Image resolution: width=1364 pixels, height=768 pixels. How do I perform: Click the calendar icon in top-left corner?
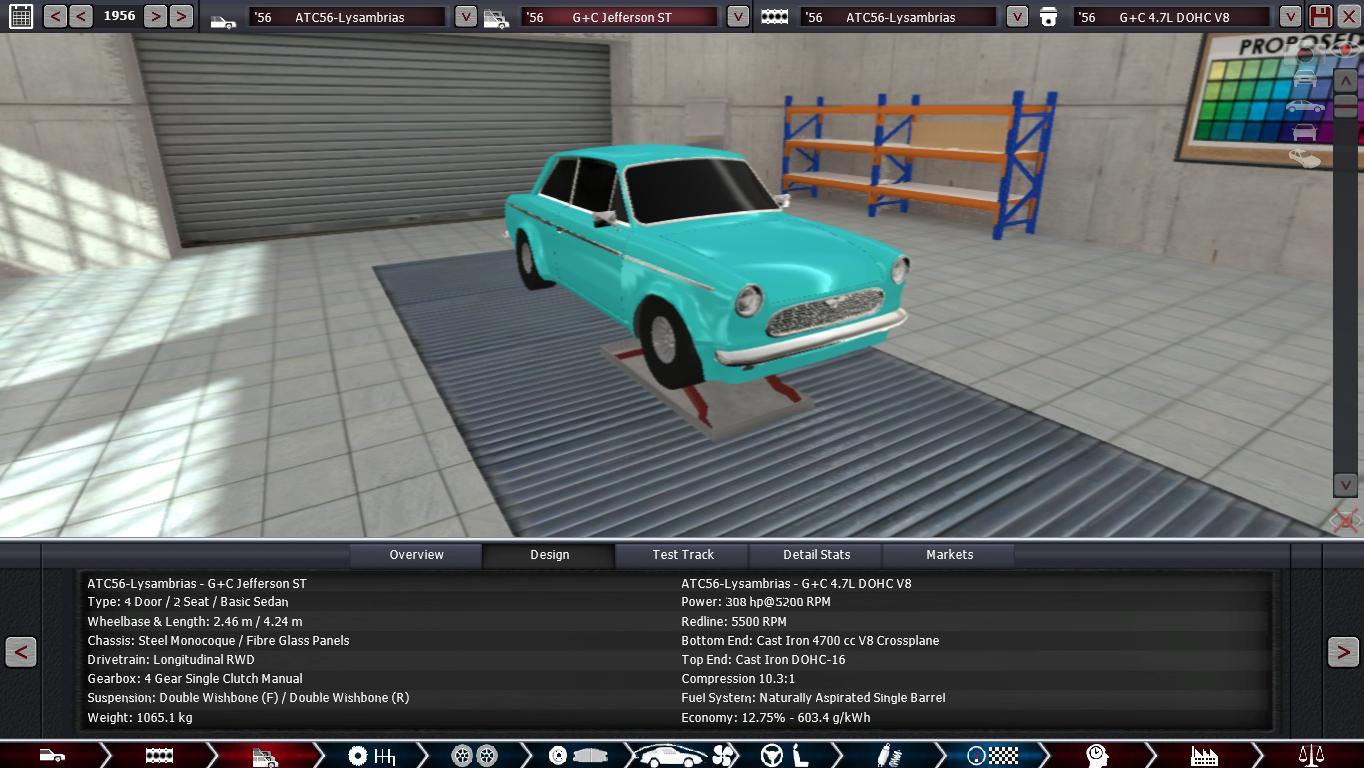[x=20, y=16]
